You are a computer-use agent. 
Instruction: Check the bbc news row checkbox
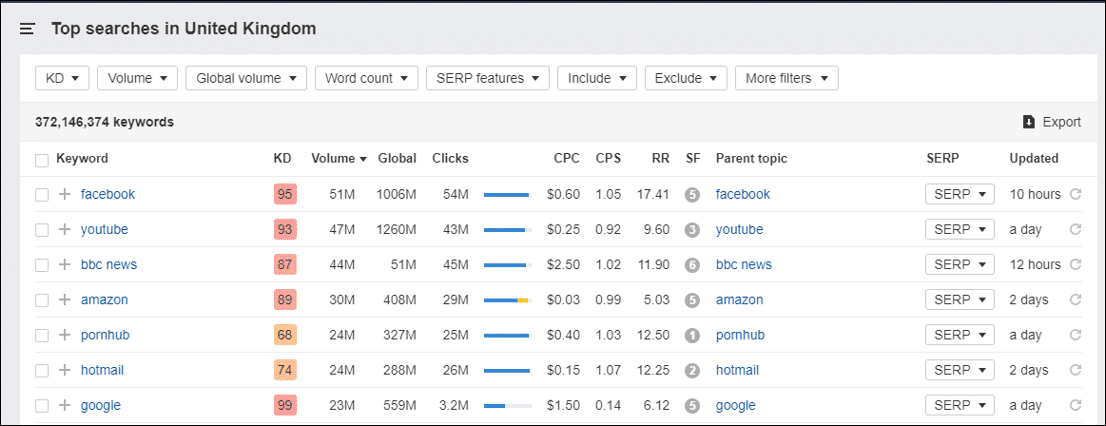pyautogui.click(x=42, y=265)
